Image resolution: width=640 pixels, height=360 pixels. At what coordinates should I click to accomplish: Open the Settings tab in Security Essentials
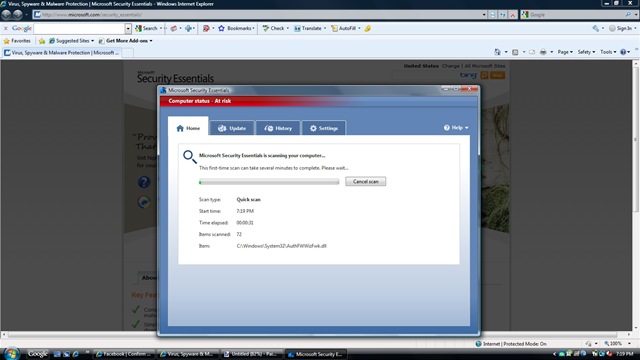tap(324, 128)
